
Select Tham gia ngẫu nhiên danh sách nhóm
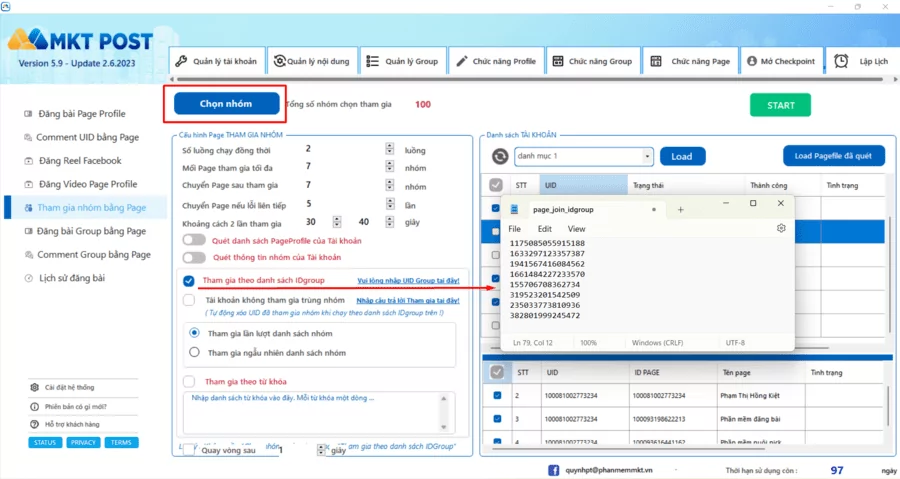(x=195, y=352)
